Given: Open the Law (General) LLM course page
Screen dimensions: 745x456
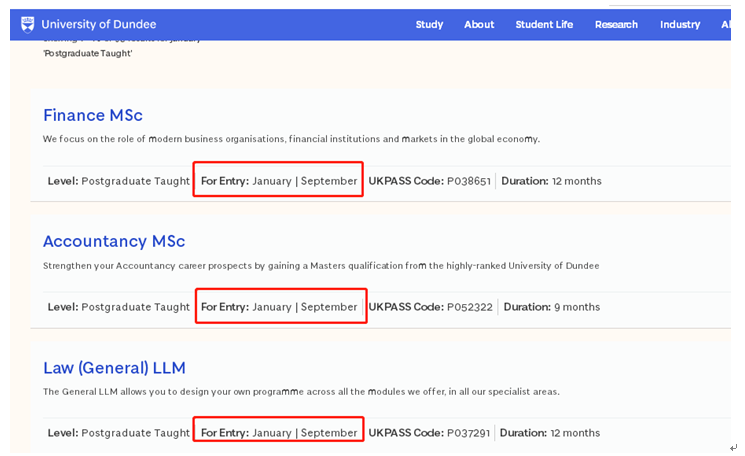Looking at the screenshot, I should click(114, 368).
